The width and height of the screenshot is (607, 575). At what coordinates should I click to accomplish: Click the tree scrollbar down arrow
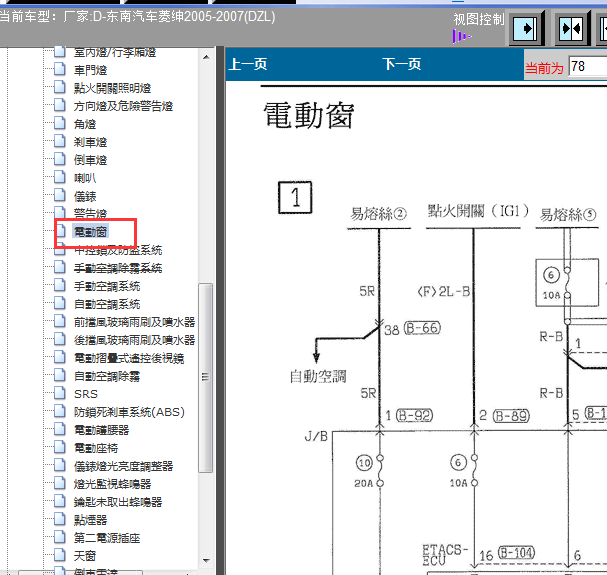click(x=206, y=561)
